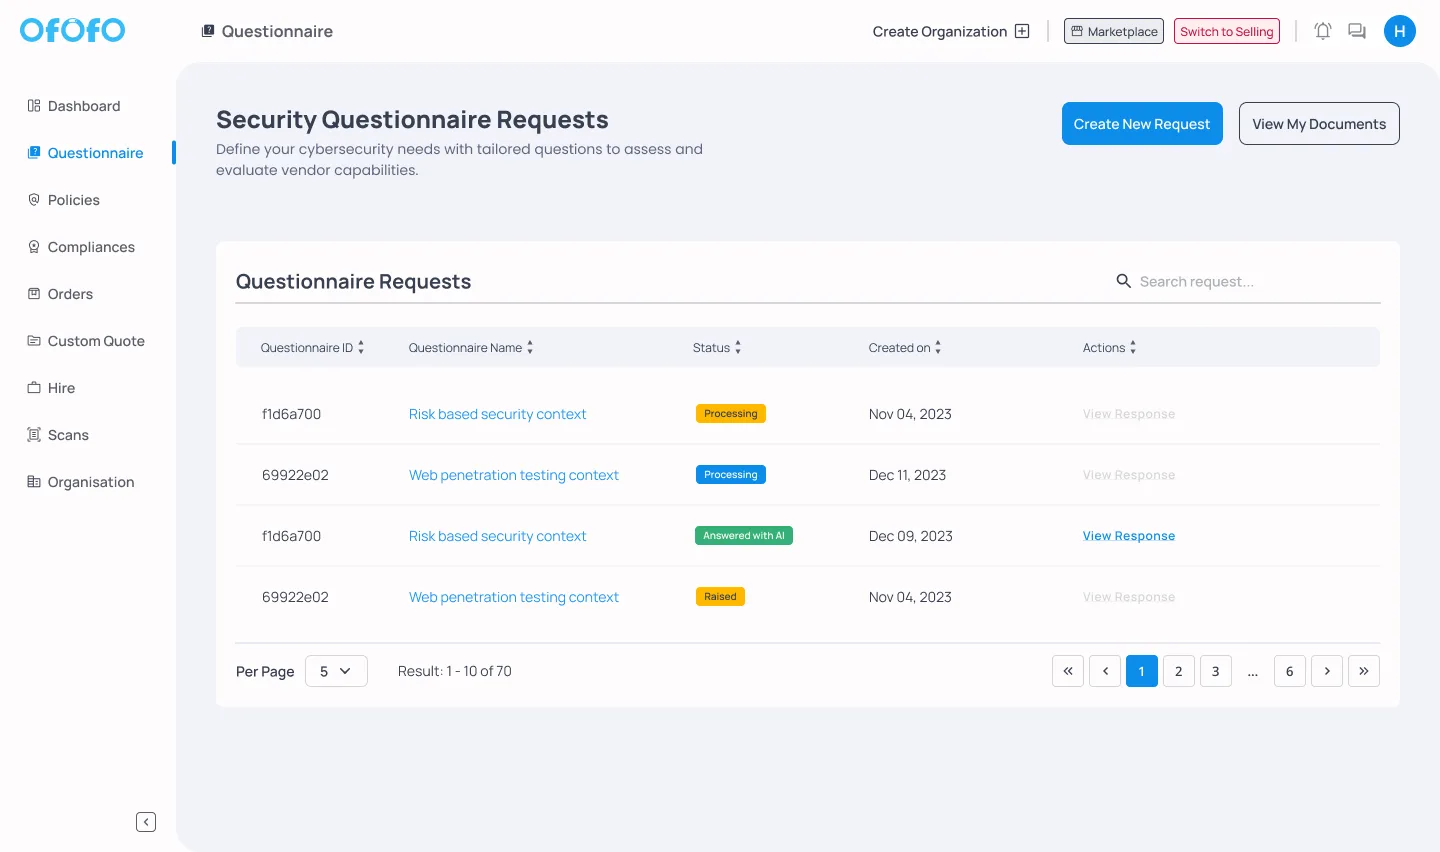Open the Per Page dropdown
Screen dimensions: 1440x852
[336, 671]
